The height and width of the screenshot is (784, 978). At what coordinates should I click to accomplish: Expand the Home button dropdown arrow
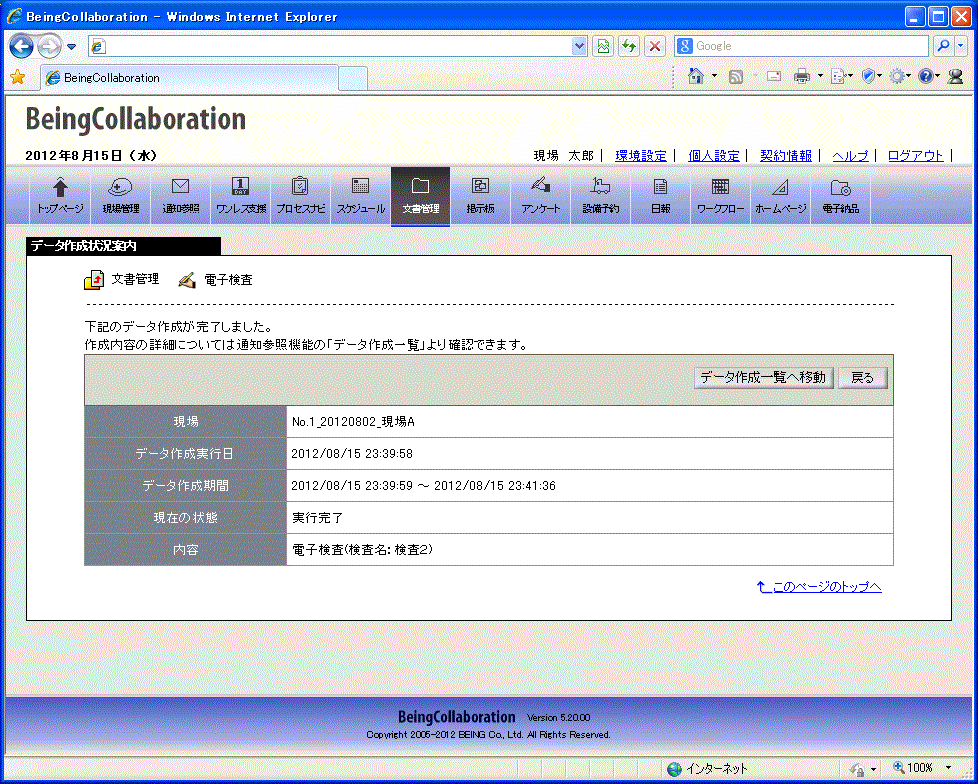pyautogui.click(x=714, y=76)
